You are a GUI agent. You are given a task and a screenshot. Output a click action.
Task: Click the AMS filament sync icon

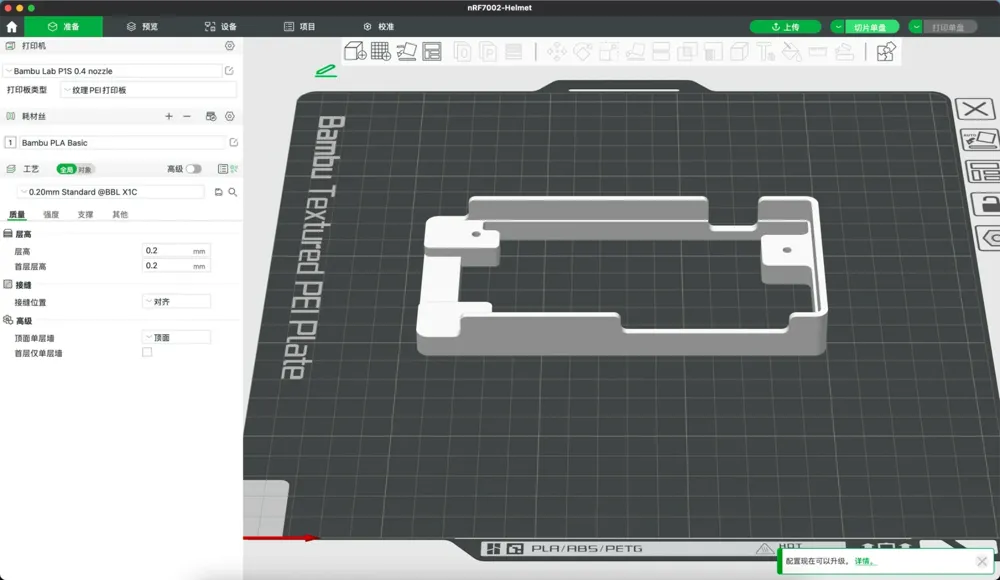[211, 116]
